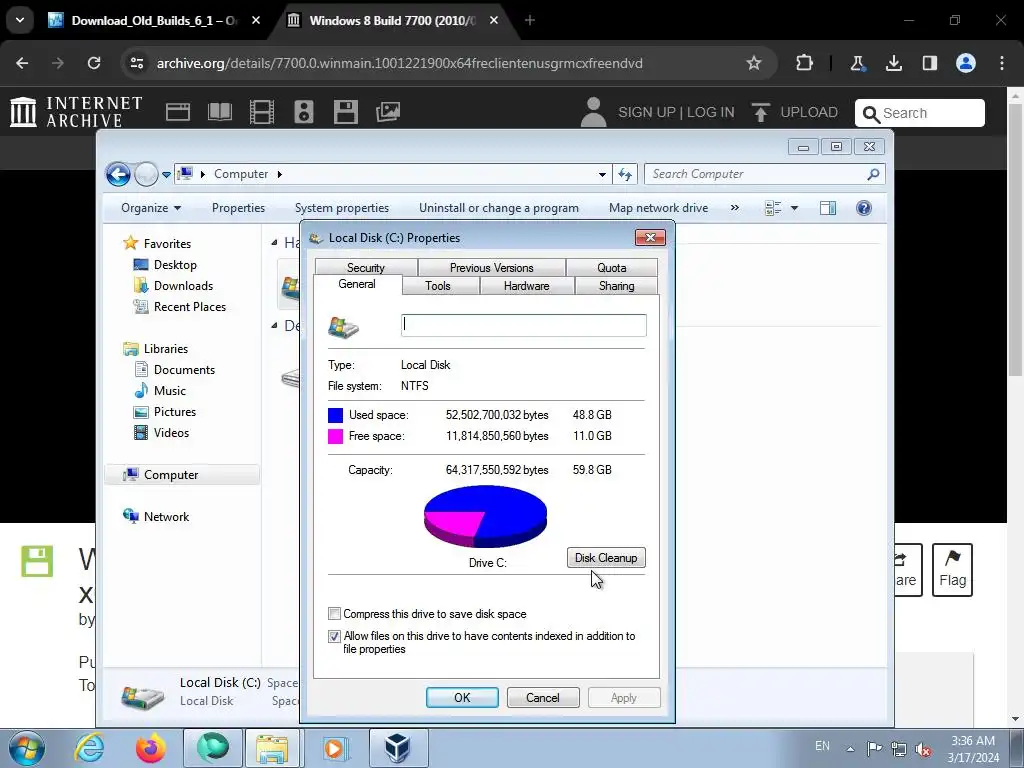Collapse the Devices group triangle
This screenshot has width=1024, height=768.
click(x=274, y=325)
